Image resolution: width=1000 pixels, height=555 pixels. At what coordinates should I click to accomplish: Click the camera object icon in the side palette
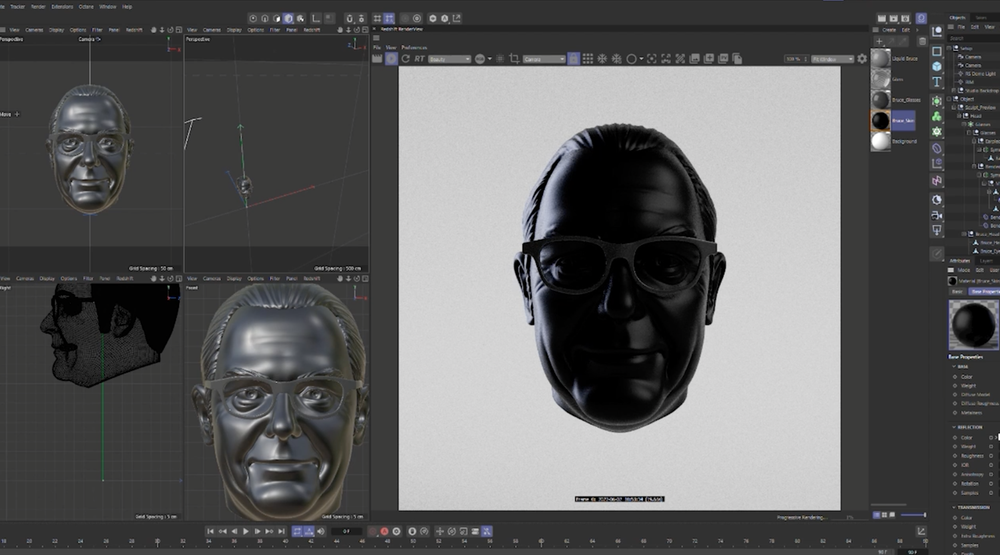coord(937,215)
